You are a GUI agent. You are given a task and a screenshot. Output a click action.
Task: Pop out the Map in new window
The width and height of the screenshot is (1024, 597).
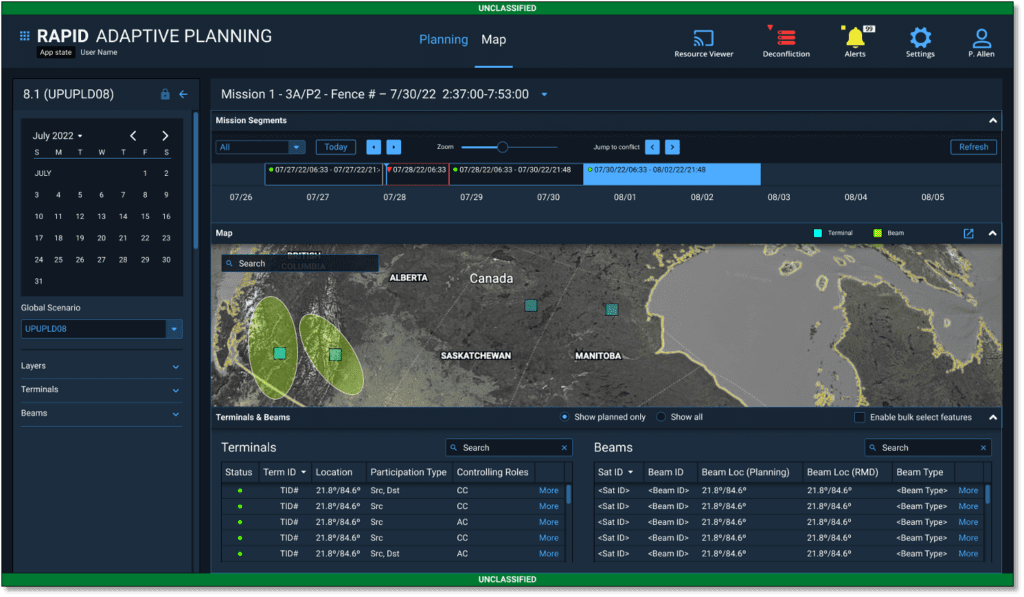(968, 233)
